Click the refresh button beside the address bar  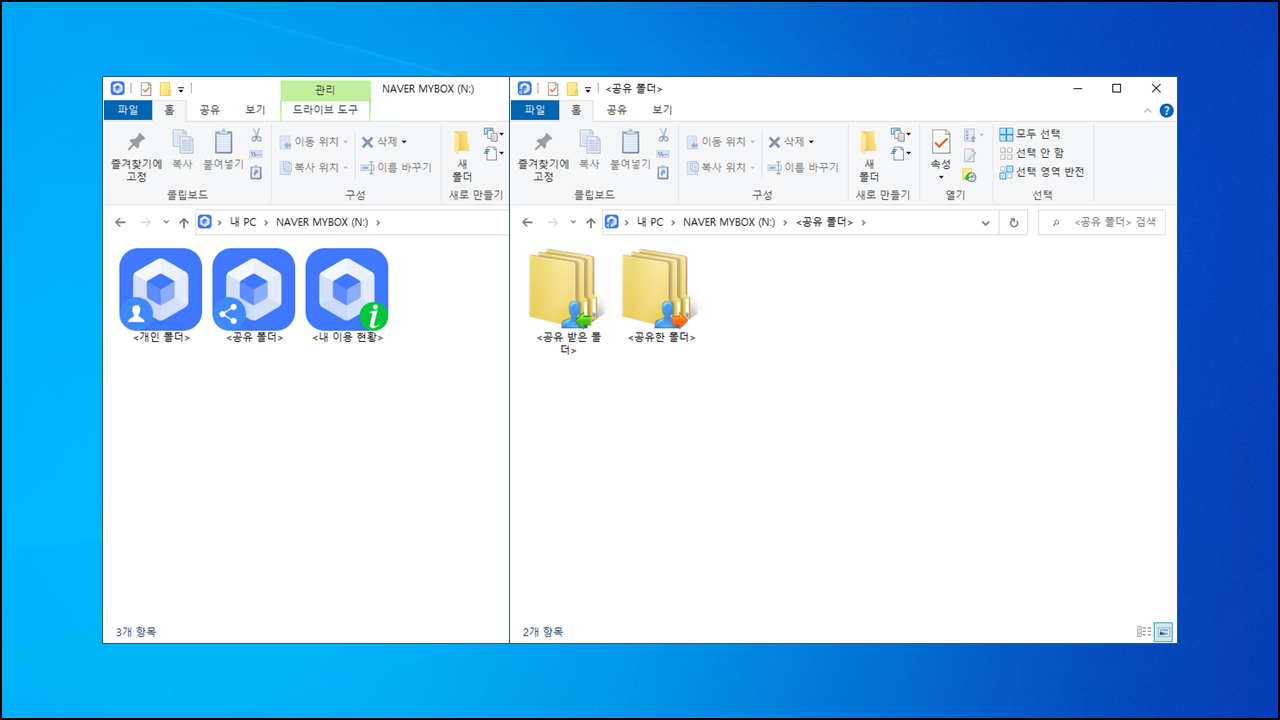click(1014, 222)
